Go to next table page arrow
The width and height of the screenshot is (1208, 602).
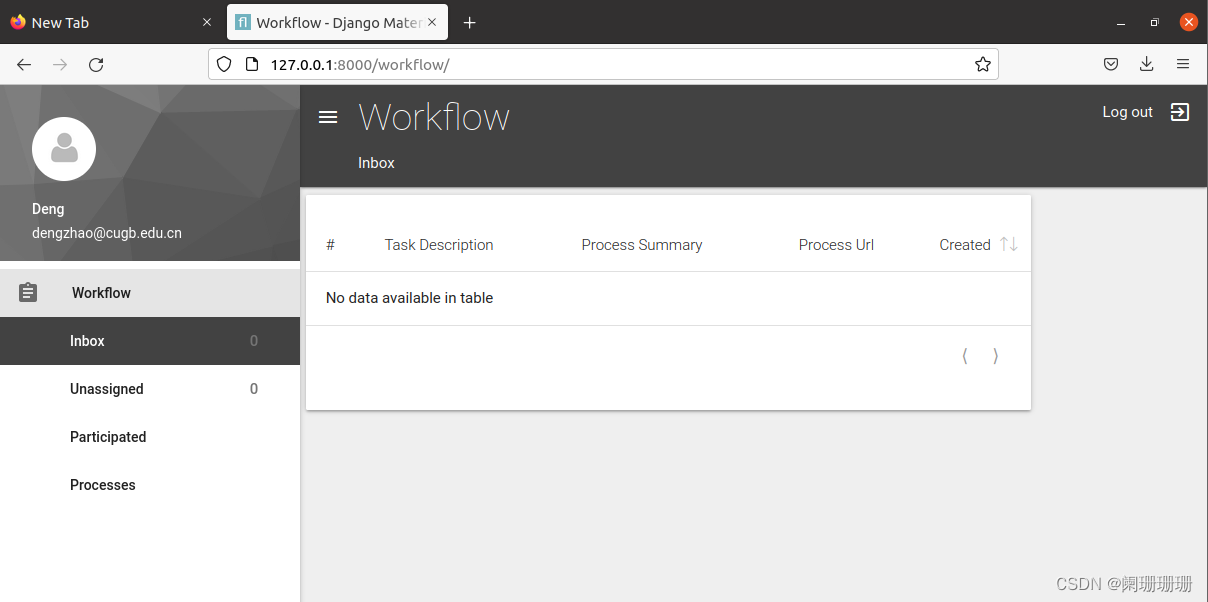pyautogui.click(x=995, y=355)
